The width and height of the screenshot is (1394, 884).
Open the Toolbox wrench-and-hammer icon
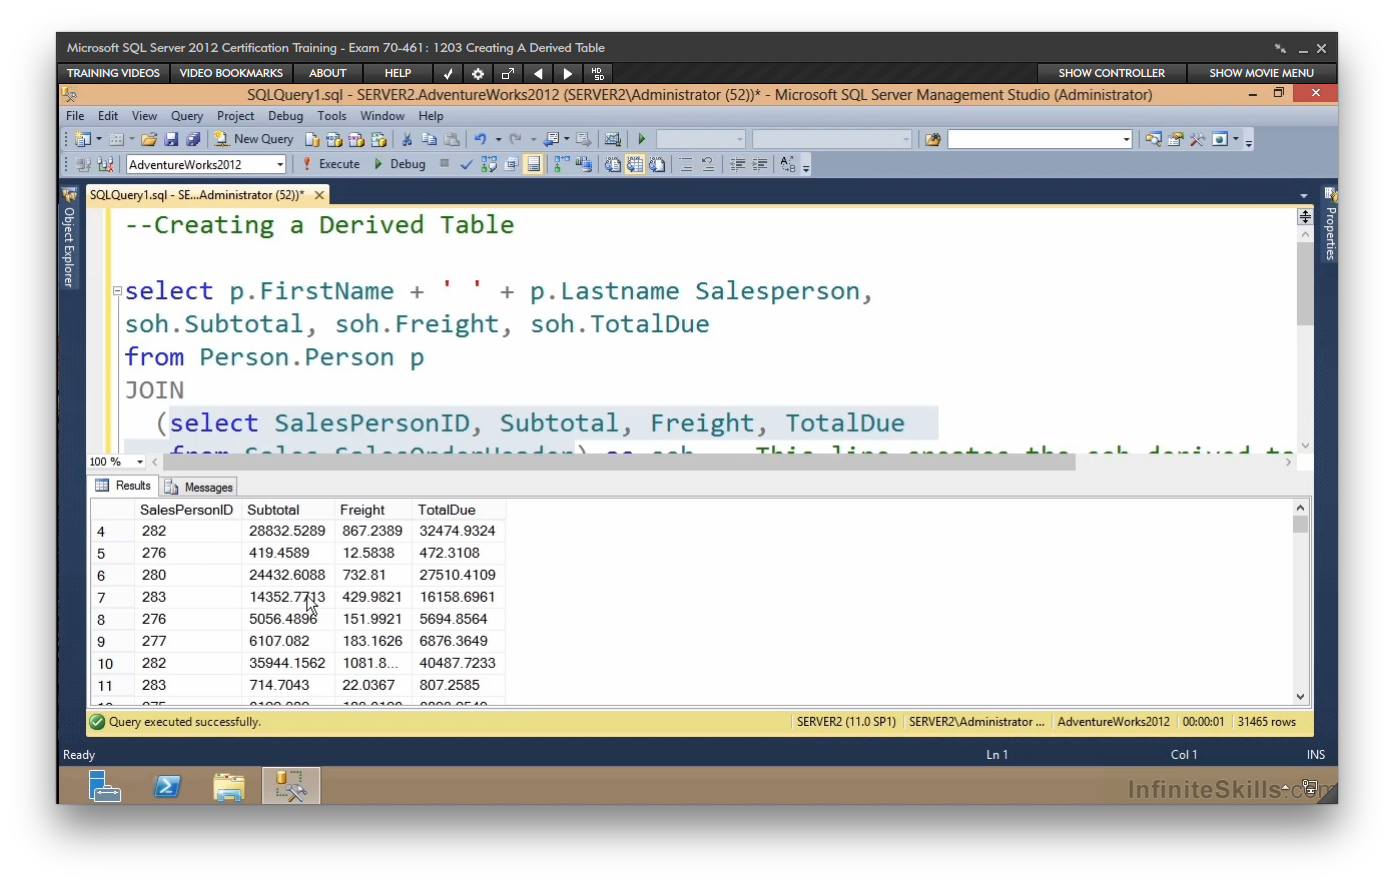tap(1197, 139)
